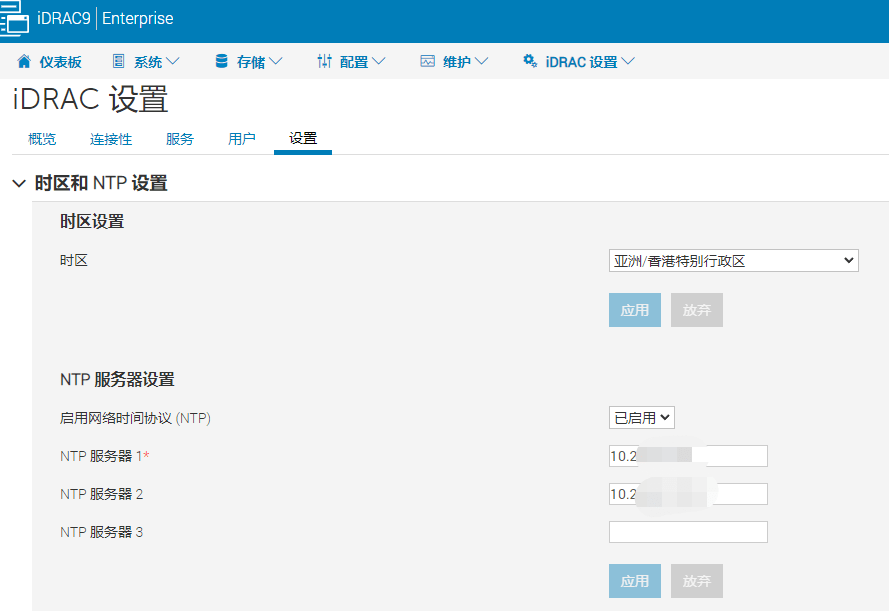
Task: Click the gear icon beside iDRAC 设置
Action: coord(529,61)
